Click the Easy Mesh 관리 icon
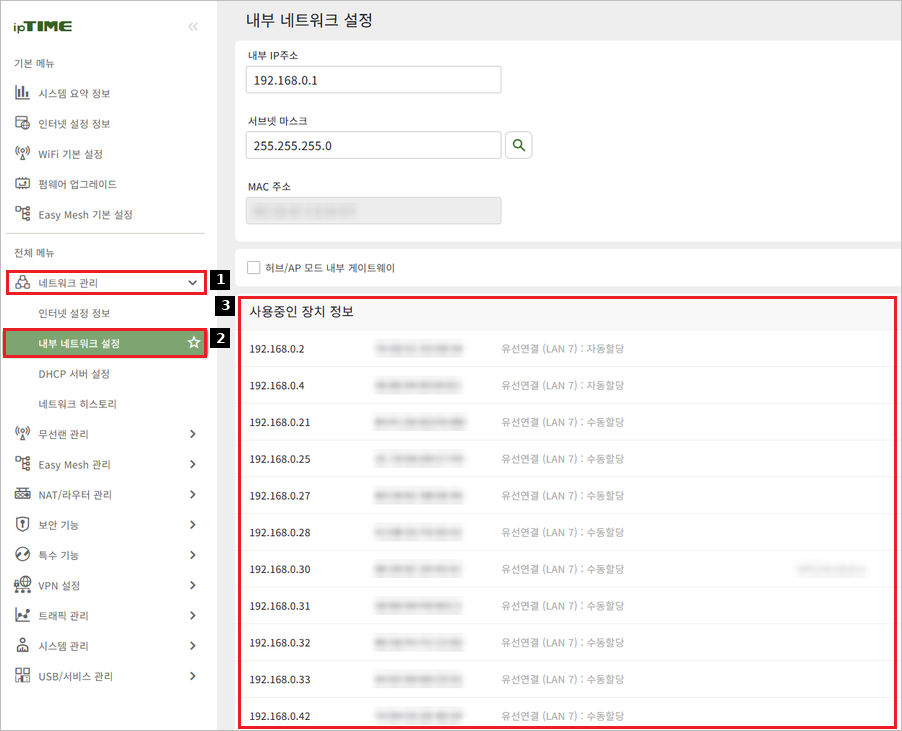This screenshot has width=902, height=731. click(22, 464)
